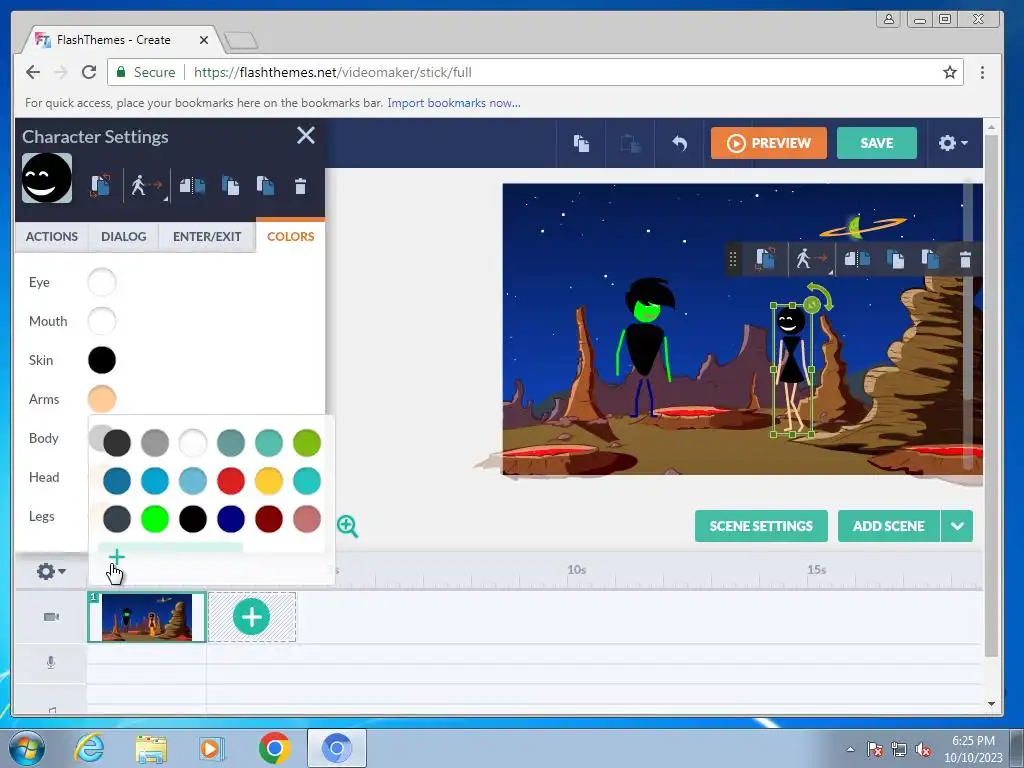Select scene 1 thumbnail in timeline

[x=146, y=617]
